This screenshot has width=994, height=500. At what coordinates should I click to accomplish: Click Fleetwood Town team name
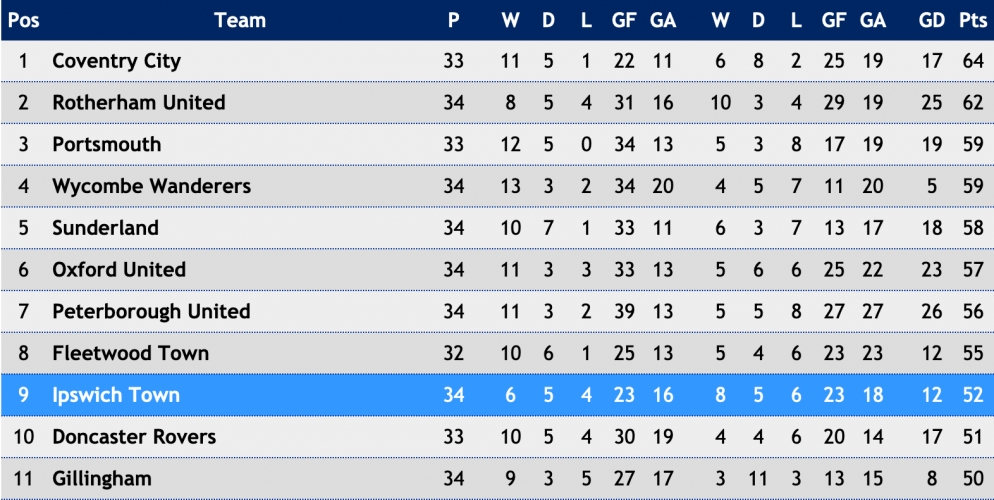pyautogui.click(x=130, y=353)
